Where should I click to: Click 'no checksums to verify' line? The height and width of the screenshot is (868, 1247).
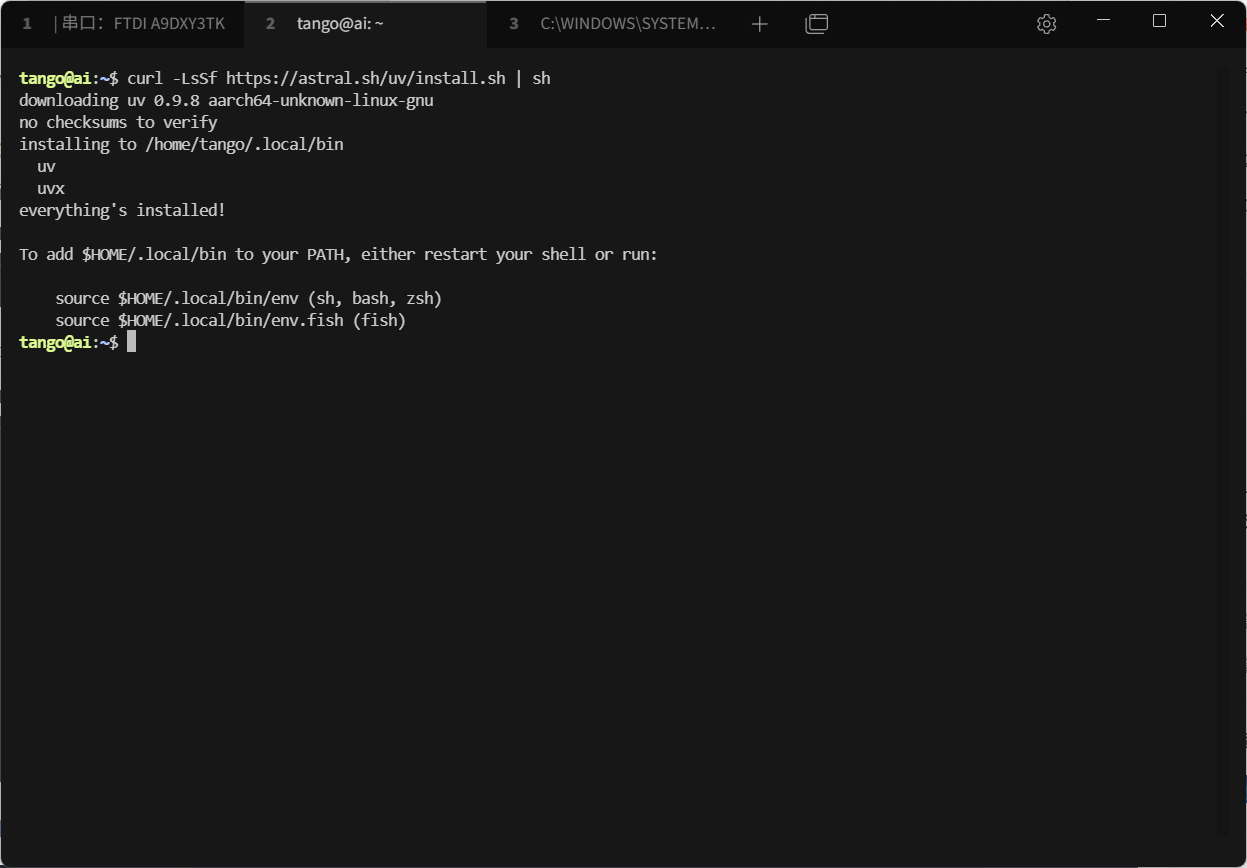coord(118,122)
